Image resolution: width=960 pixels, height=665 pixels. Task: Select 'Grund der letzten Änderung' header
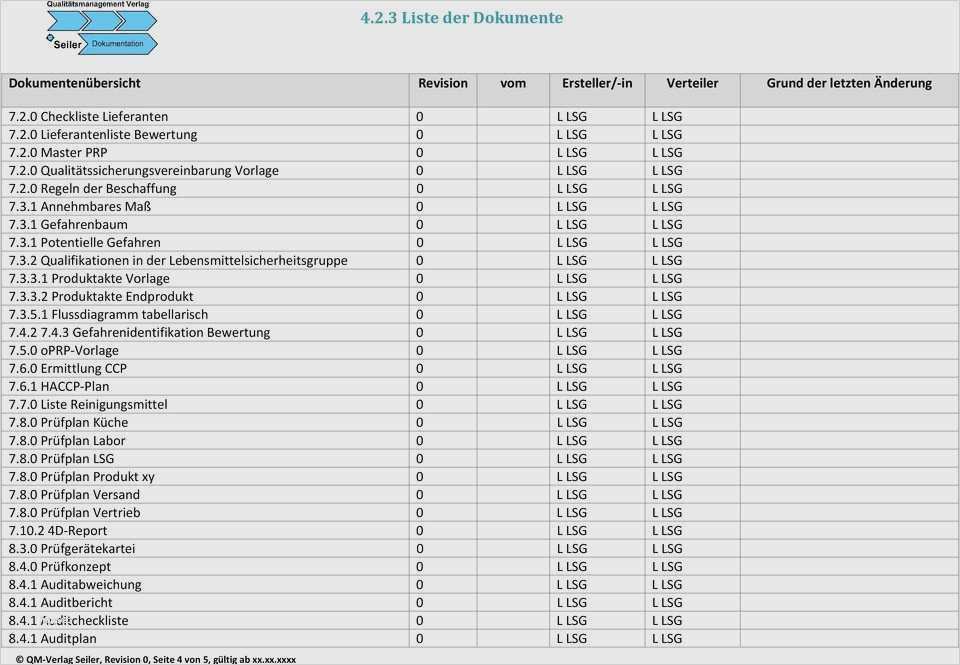click(x=849, y=84)
